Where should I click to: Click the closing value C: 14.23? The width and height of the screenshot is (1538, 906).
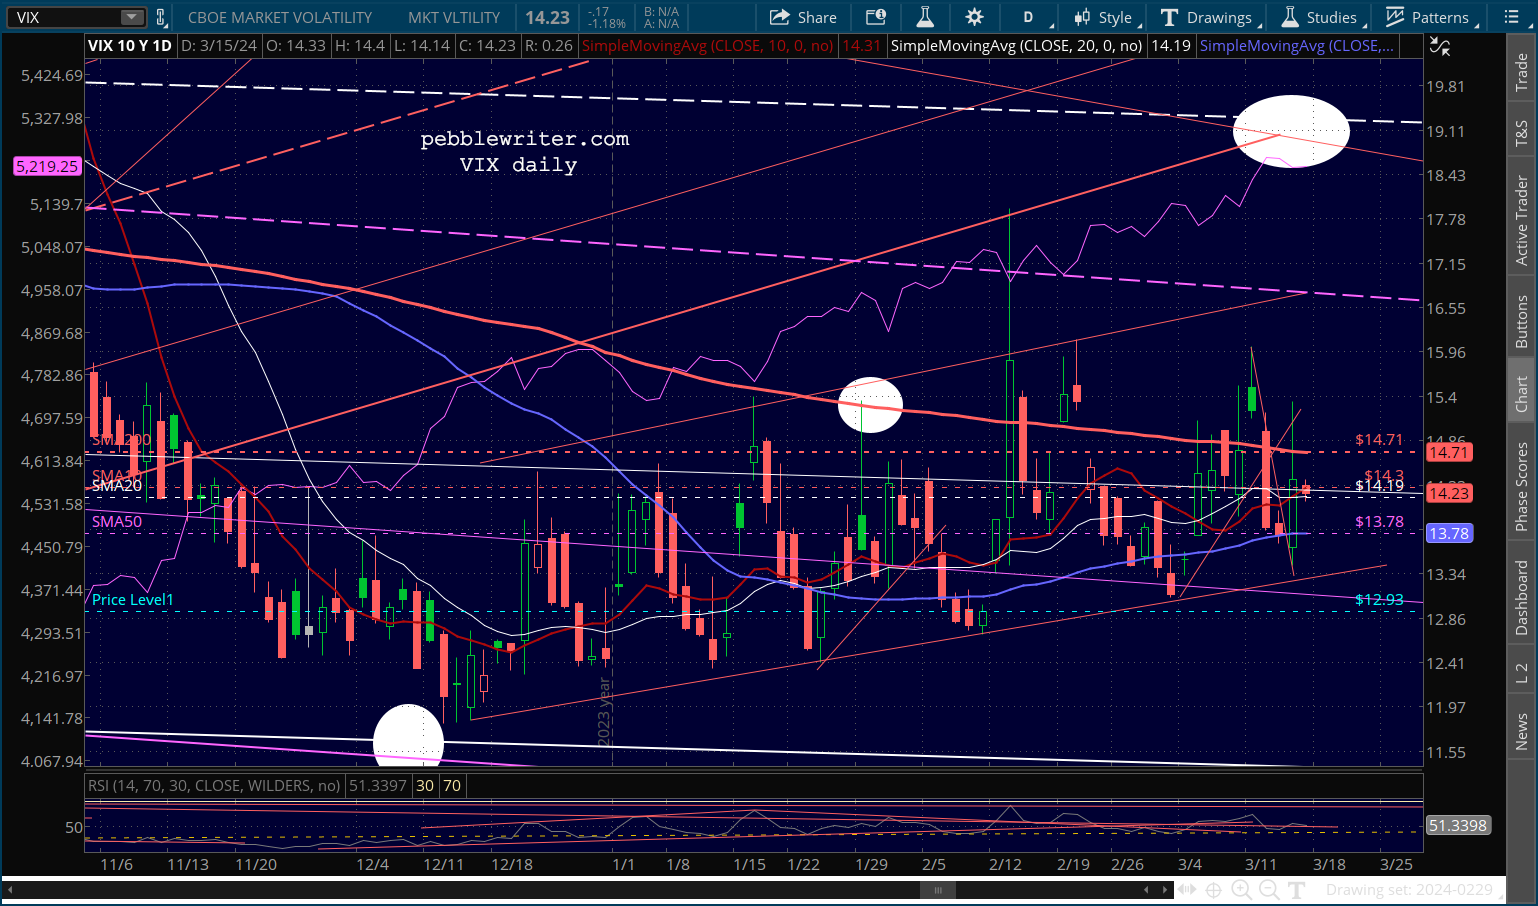click(x=487, y=46)
